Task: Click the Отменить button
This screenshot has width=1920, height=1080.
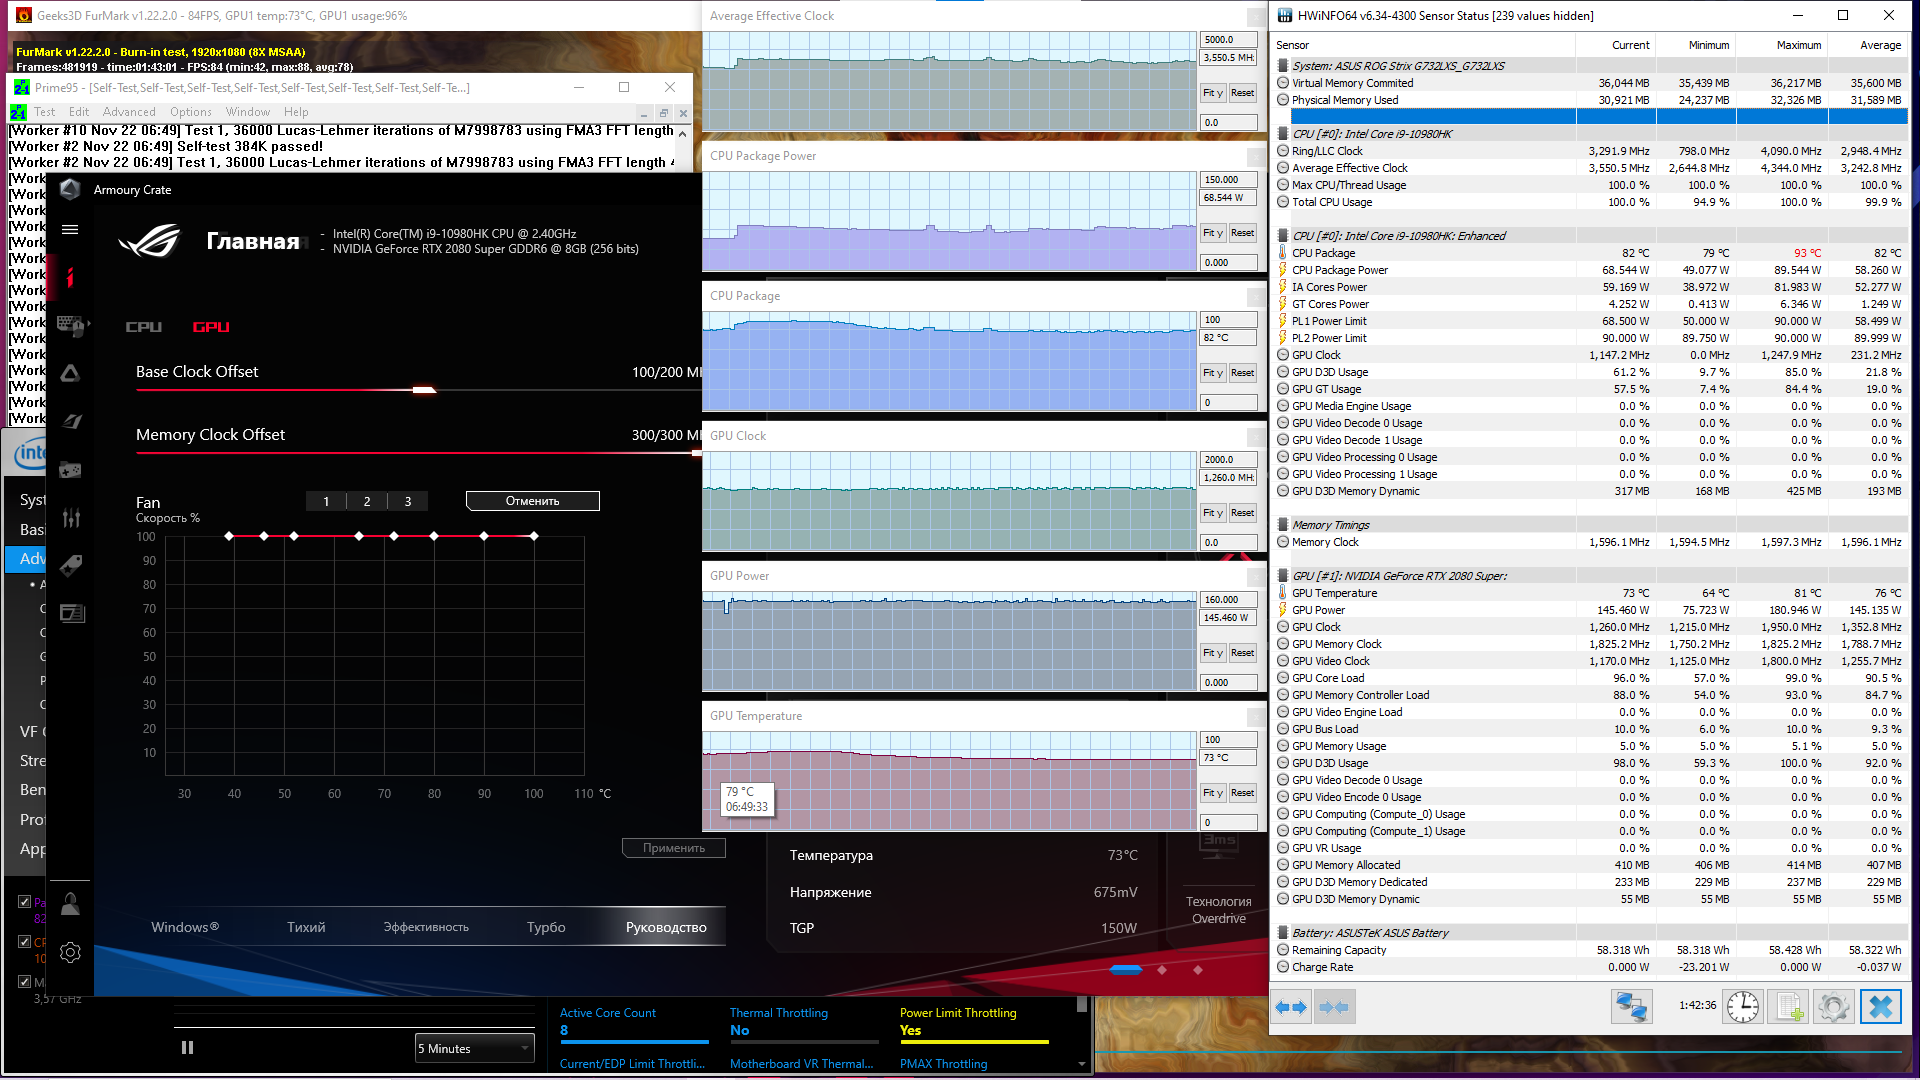Action: (533, 501)
